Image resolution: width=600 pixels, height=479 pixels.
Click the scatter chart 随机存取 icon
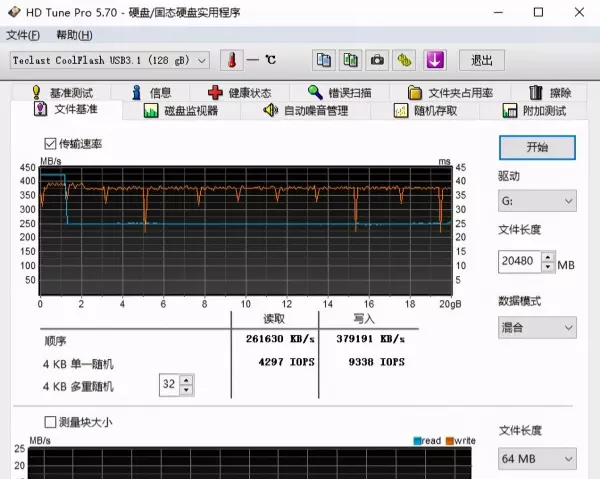click(401, 111)
